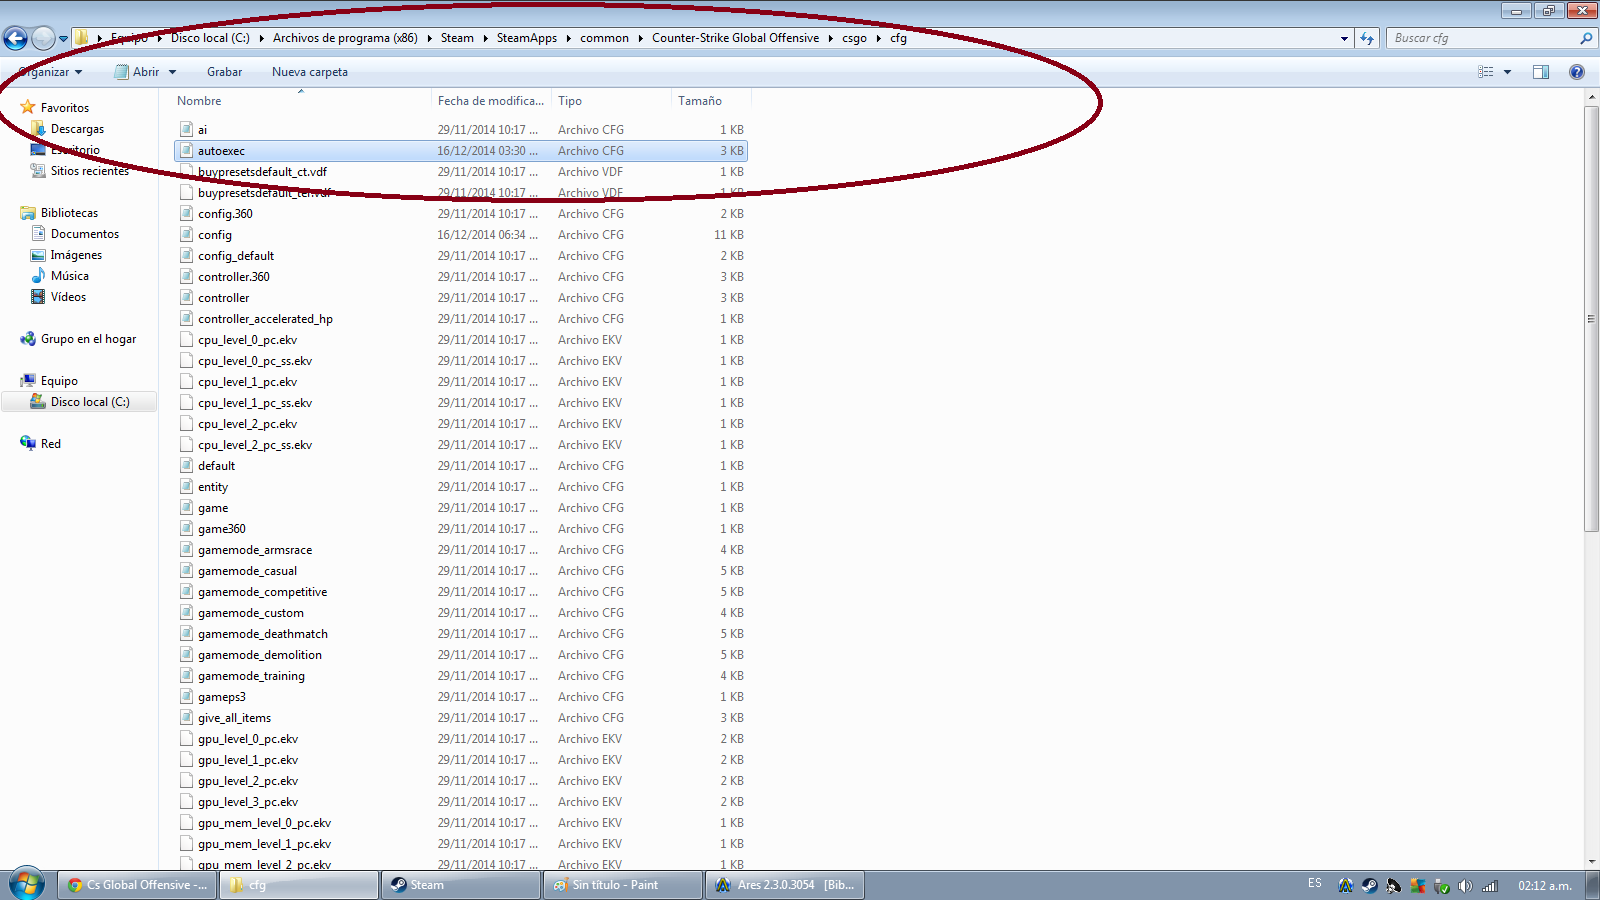Image resolution: width=1600 pixels, height=900 pixels.
Task: Select the cpu_level_0_pc.ekv file icon
Action: pyautogui.click(x=186, y=339)
